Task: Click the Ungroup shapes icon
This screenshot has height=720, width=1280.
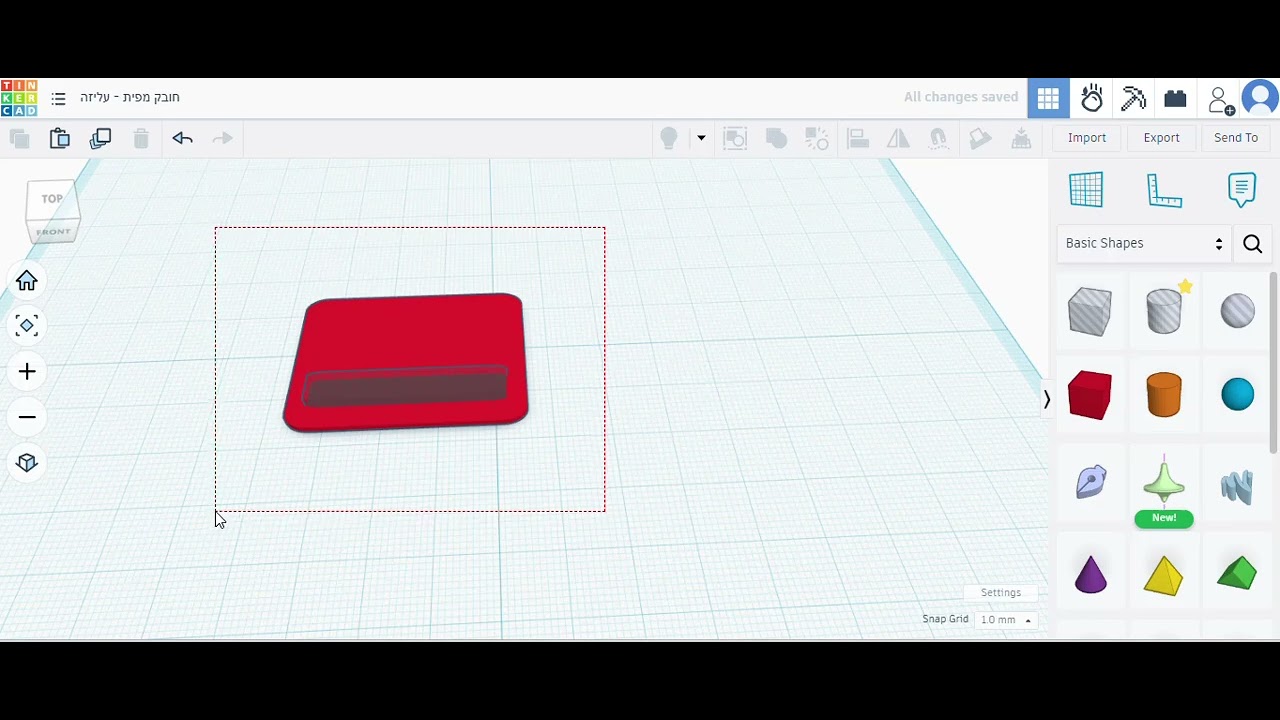Action: (817, 138)
